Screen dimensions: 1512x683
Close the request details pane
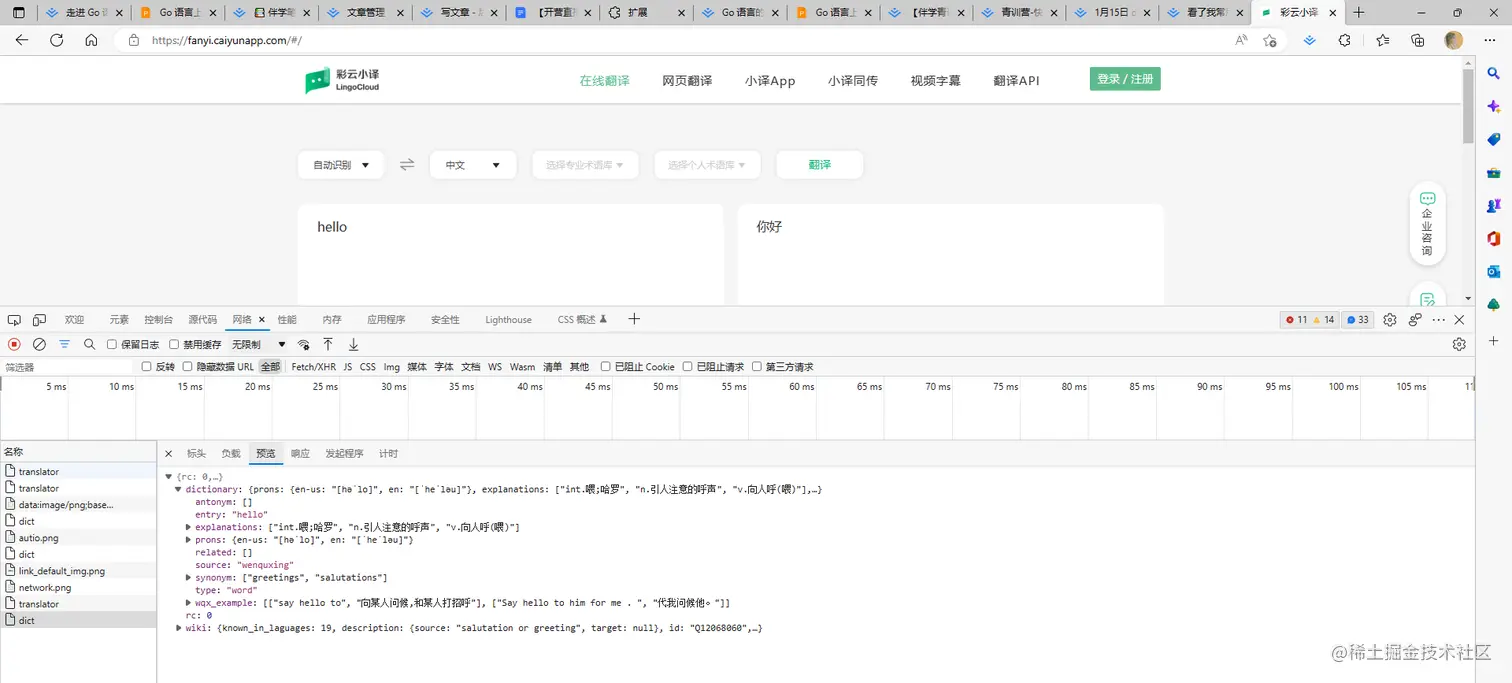(x=168, y=453)
